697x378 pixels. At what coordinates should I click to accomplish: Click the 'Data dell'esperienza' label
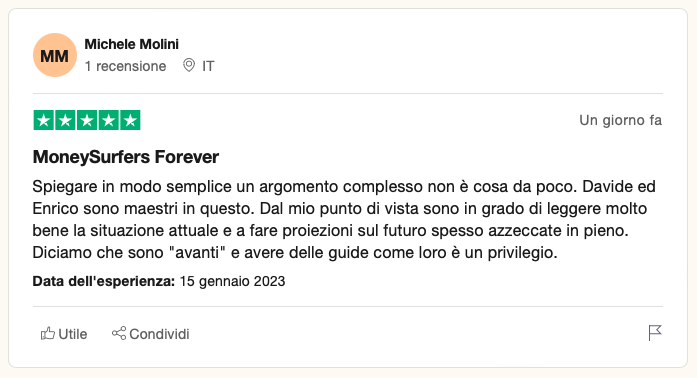point(104,281)
